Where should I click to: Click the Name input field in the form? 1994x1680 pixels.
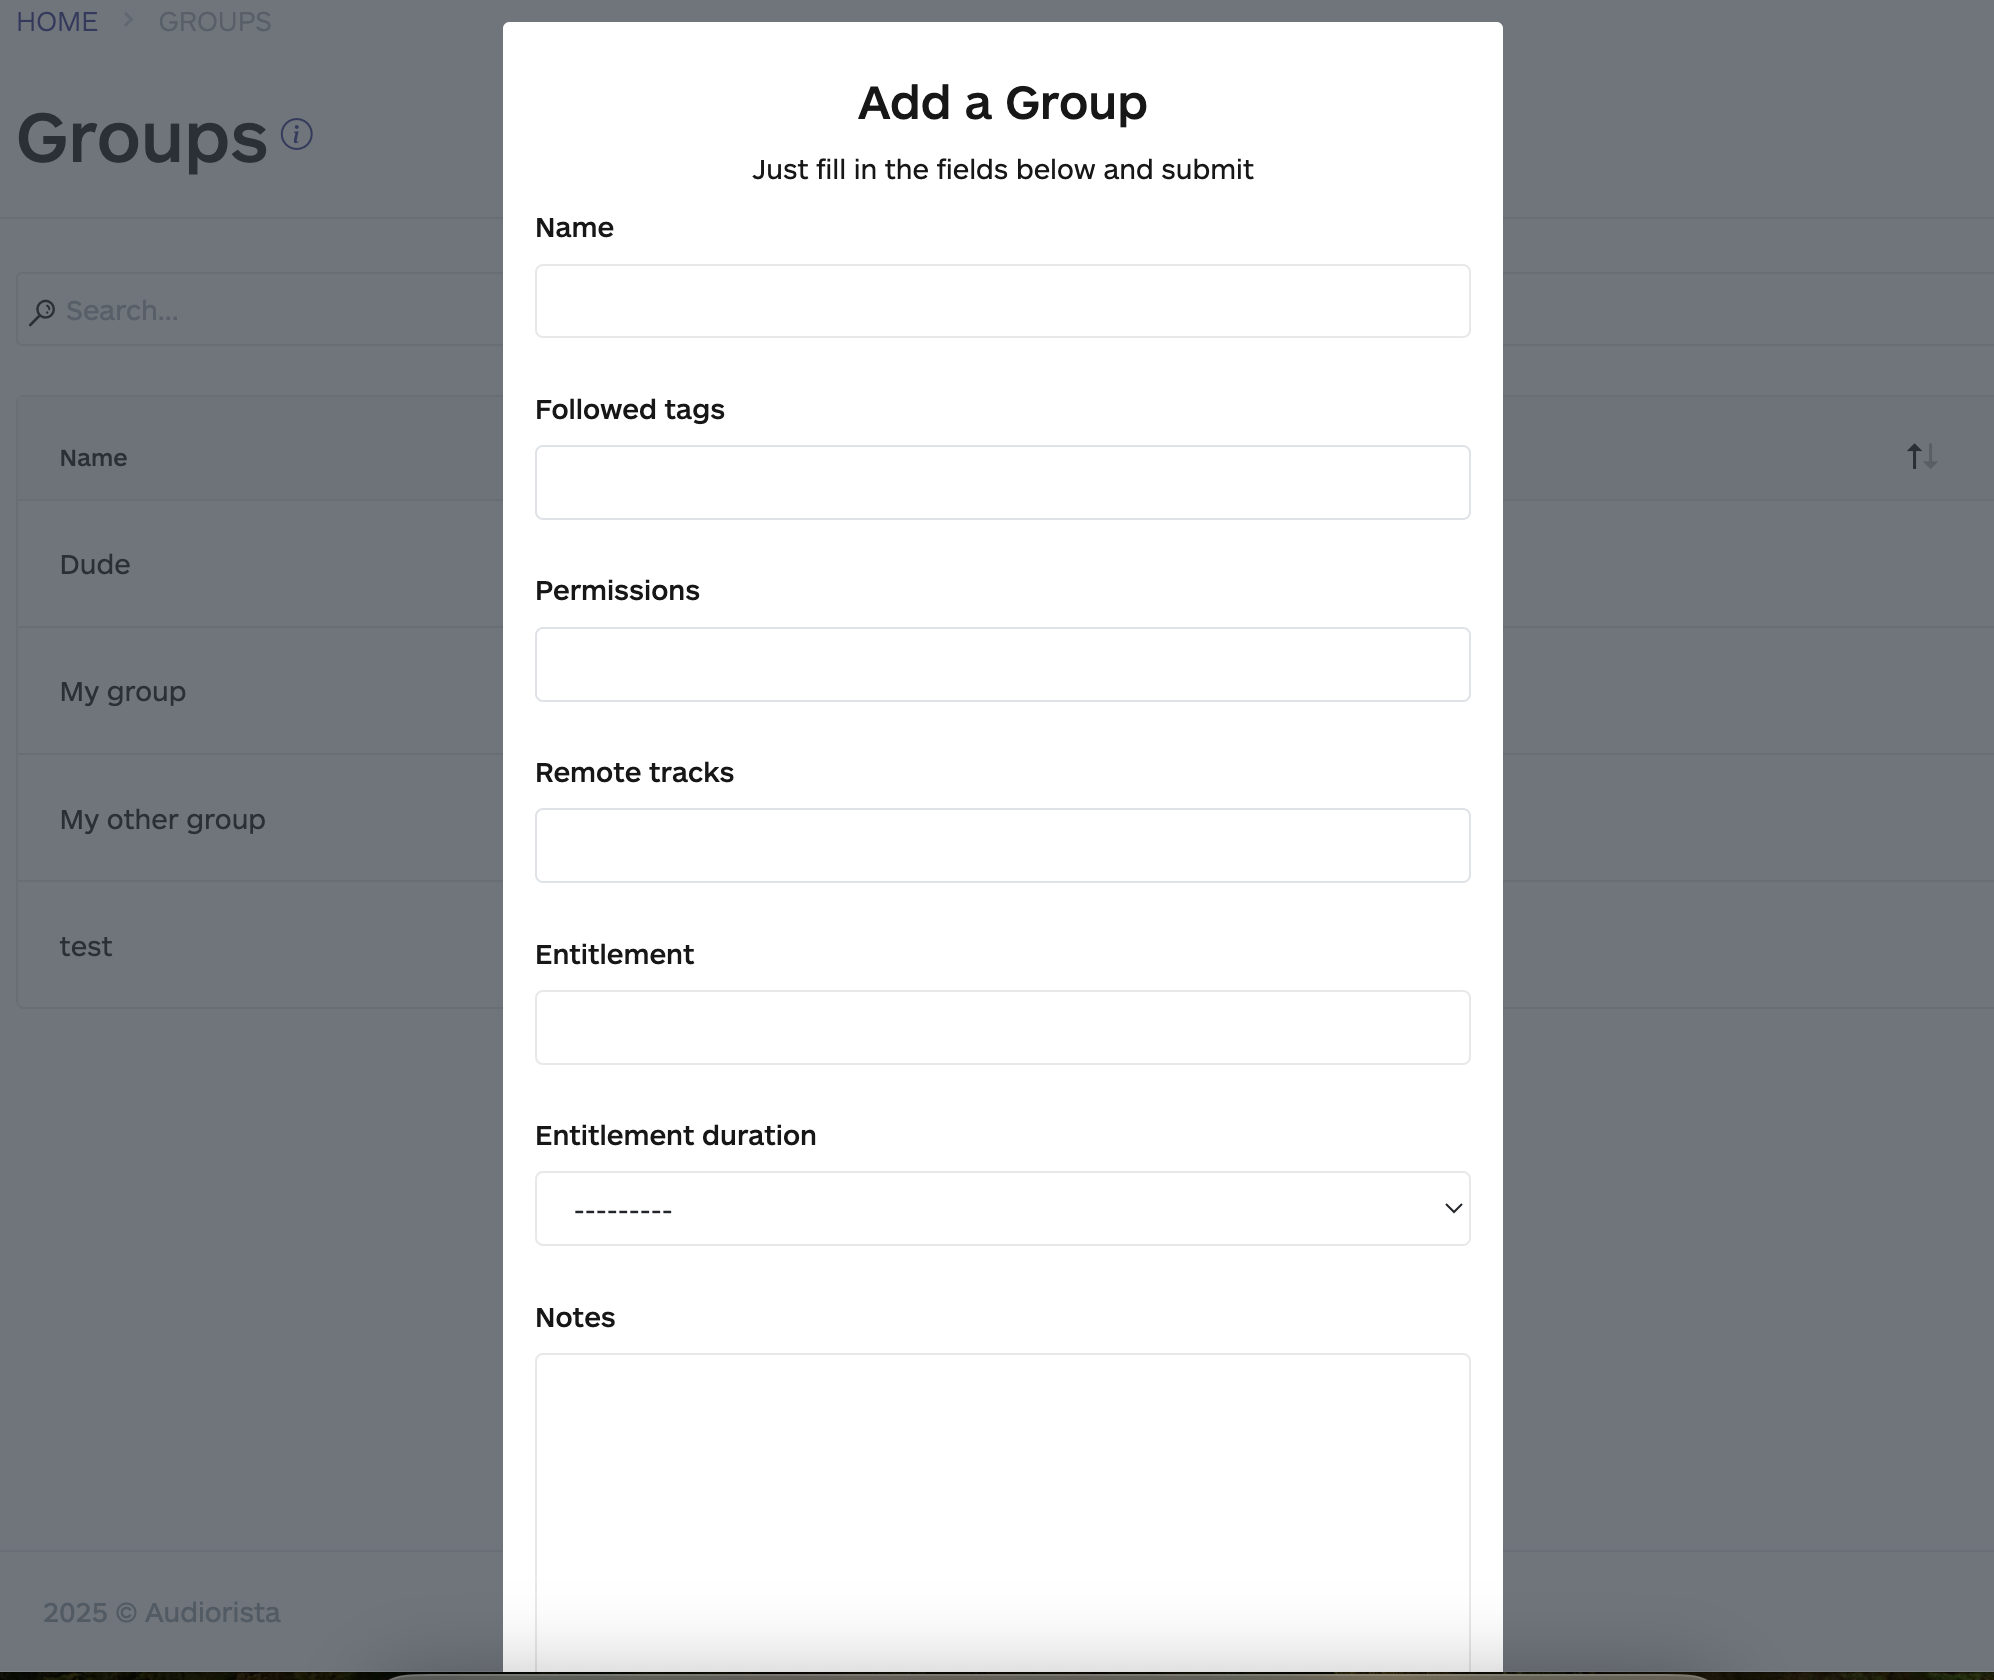[x=1001, y=300]
